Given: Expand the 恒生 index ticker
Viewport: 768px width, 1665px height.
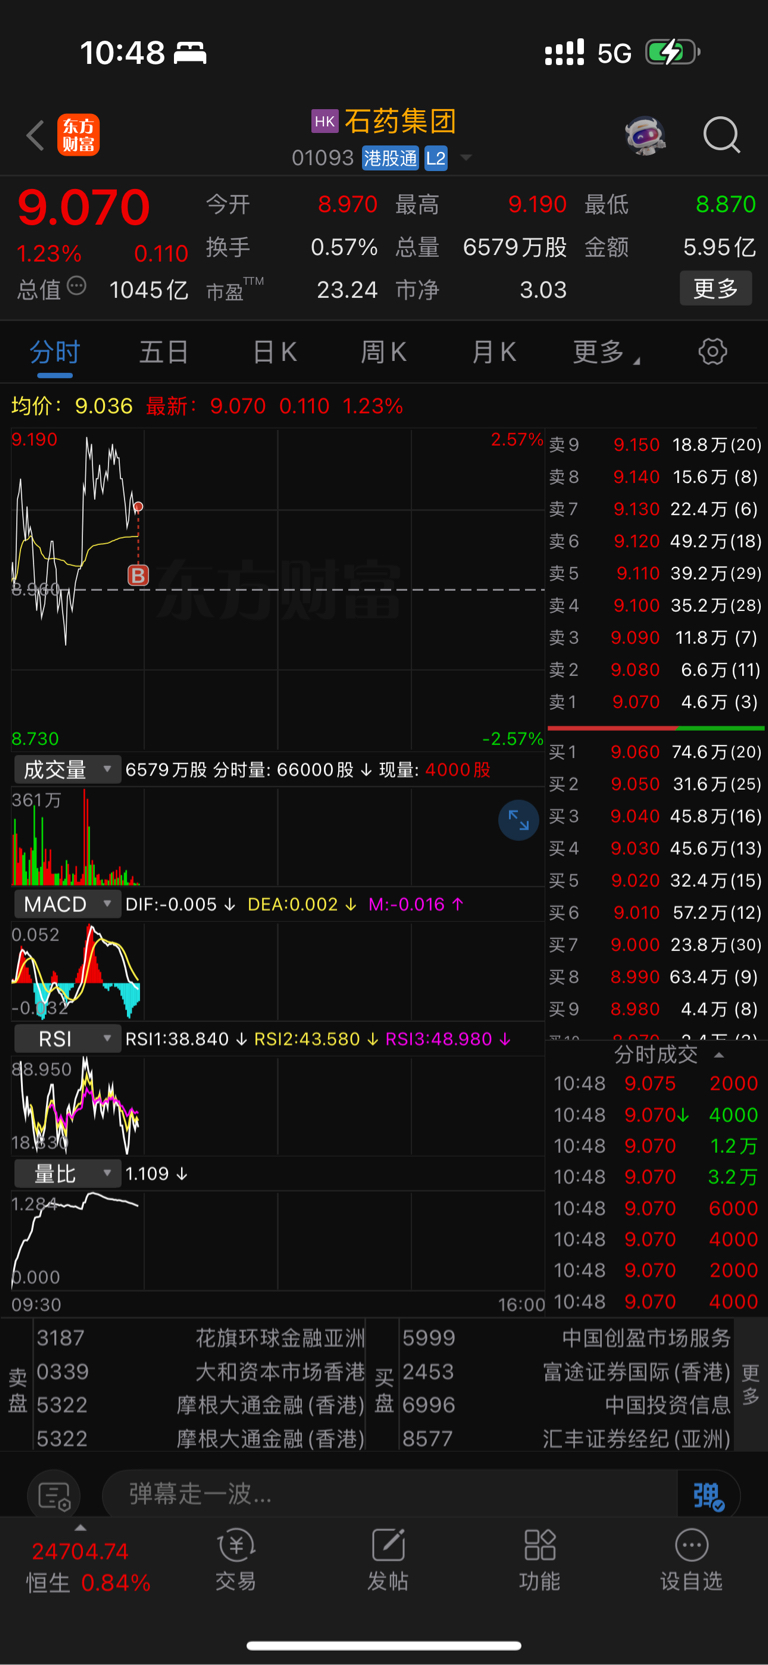Looking at the screenshot, I should coord(80,1528).
